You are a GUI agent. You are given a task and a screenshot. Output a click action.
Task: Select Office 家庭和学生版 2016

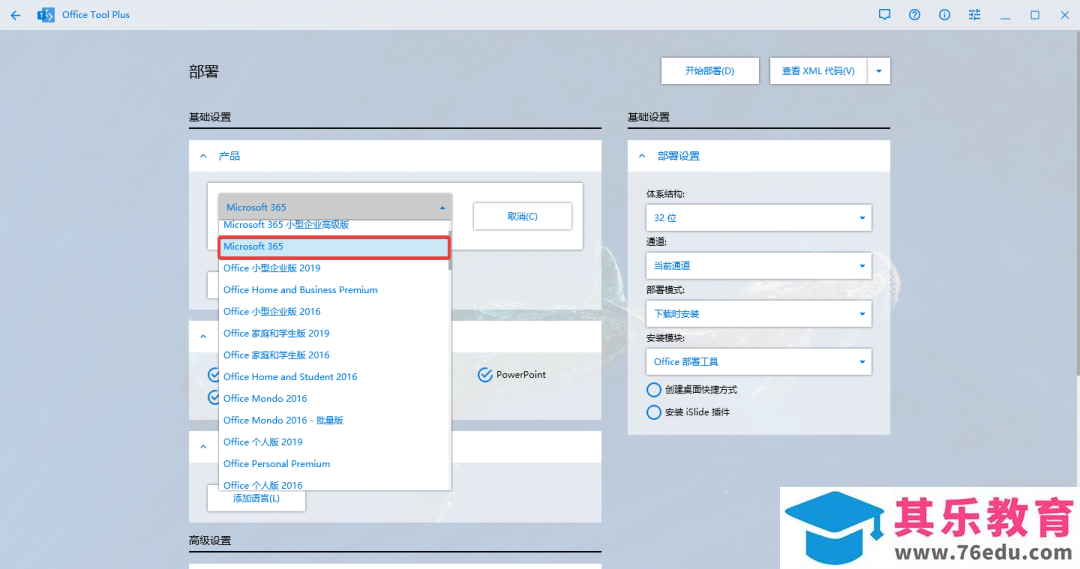[x=335, y=355]
